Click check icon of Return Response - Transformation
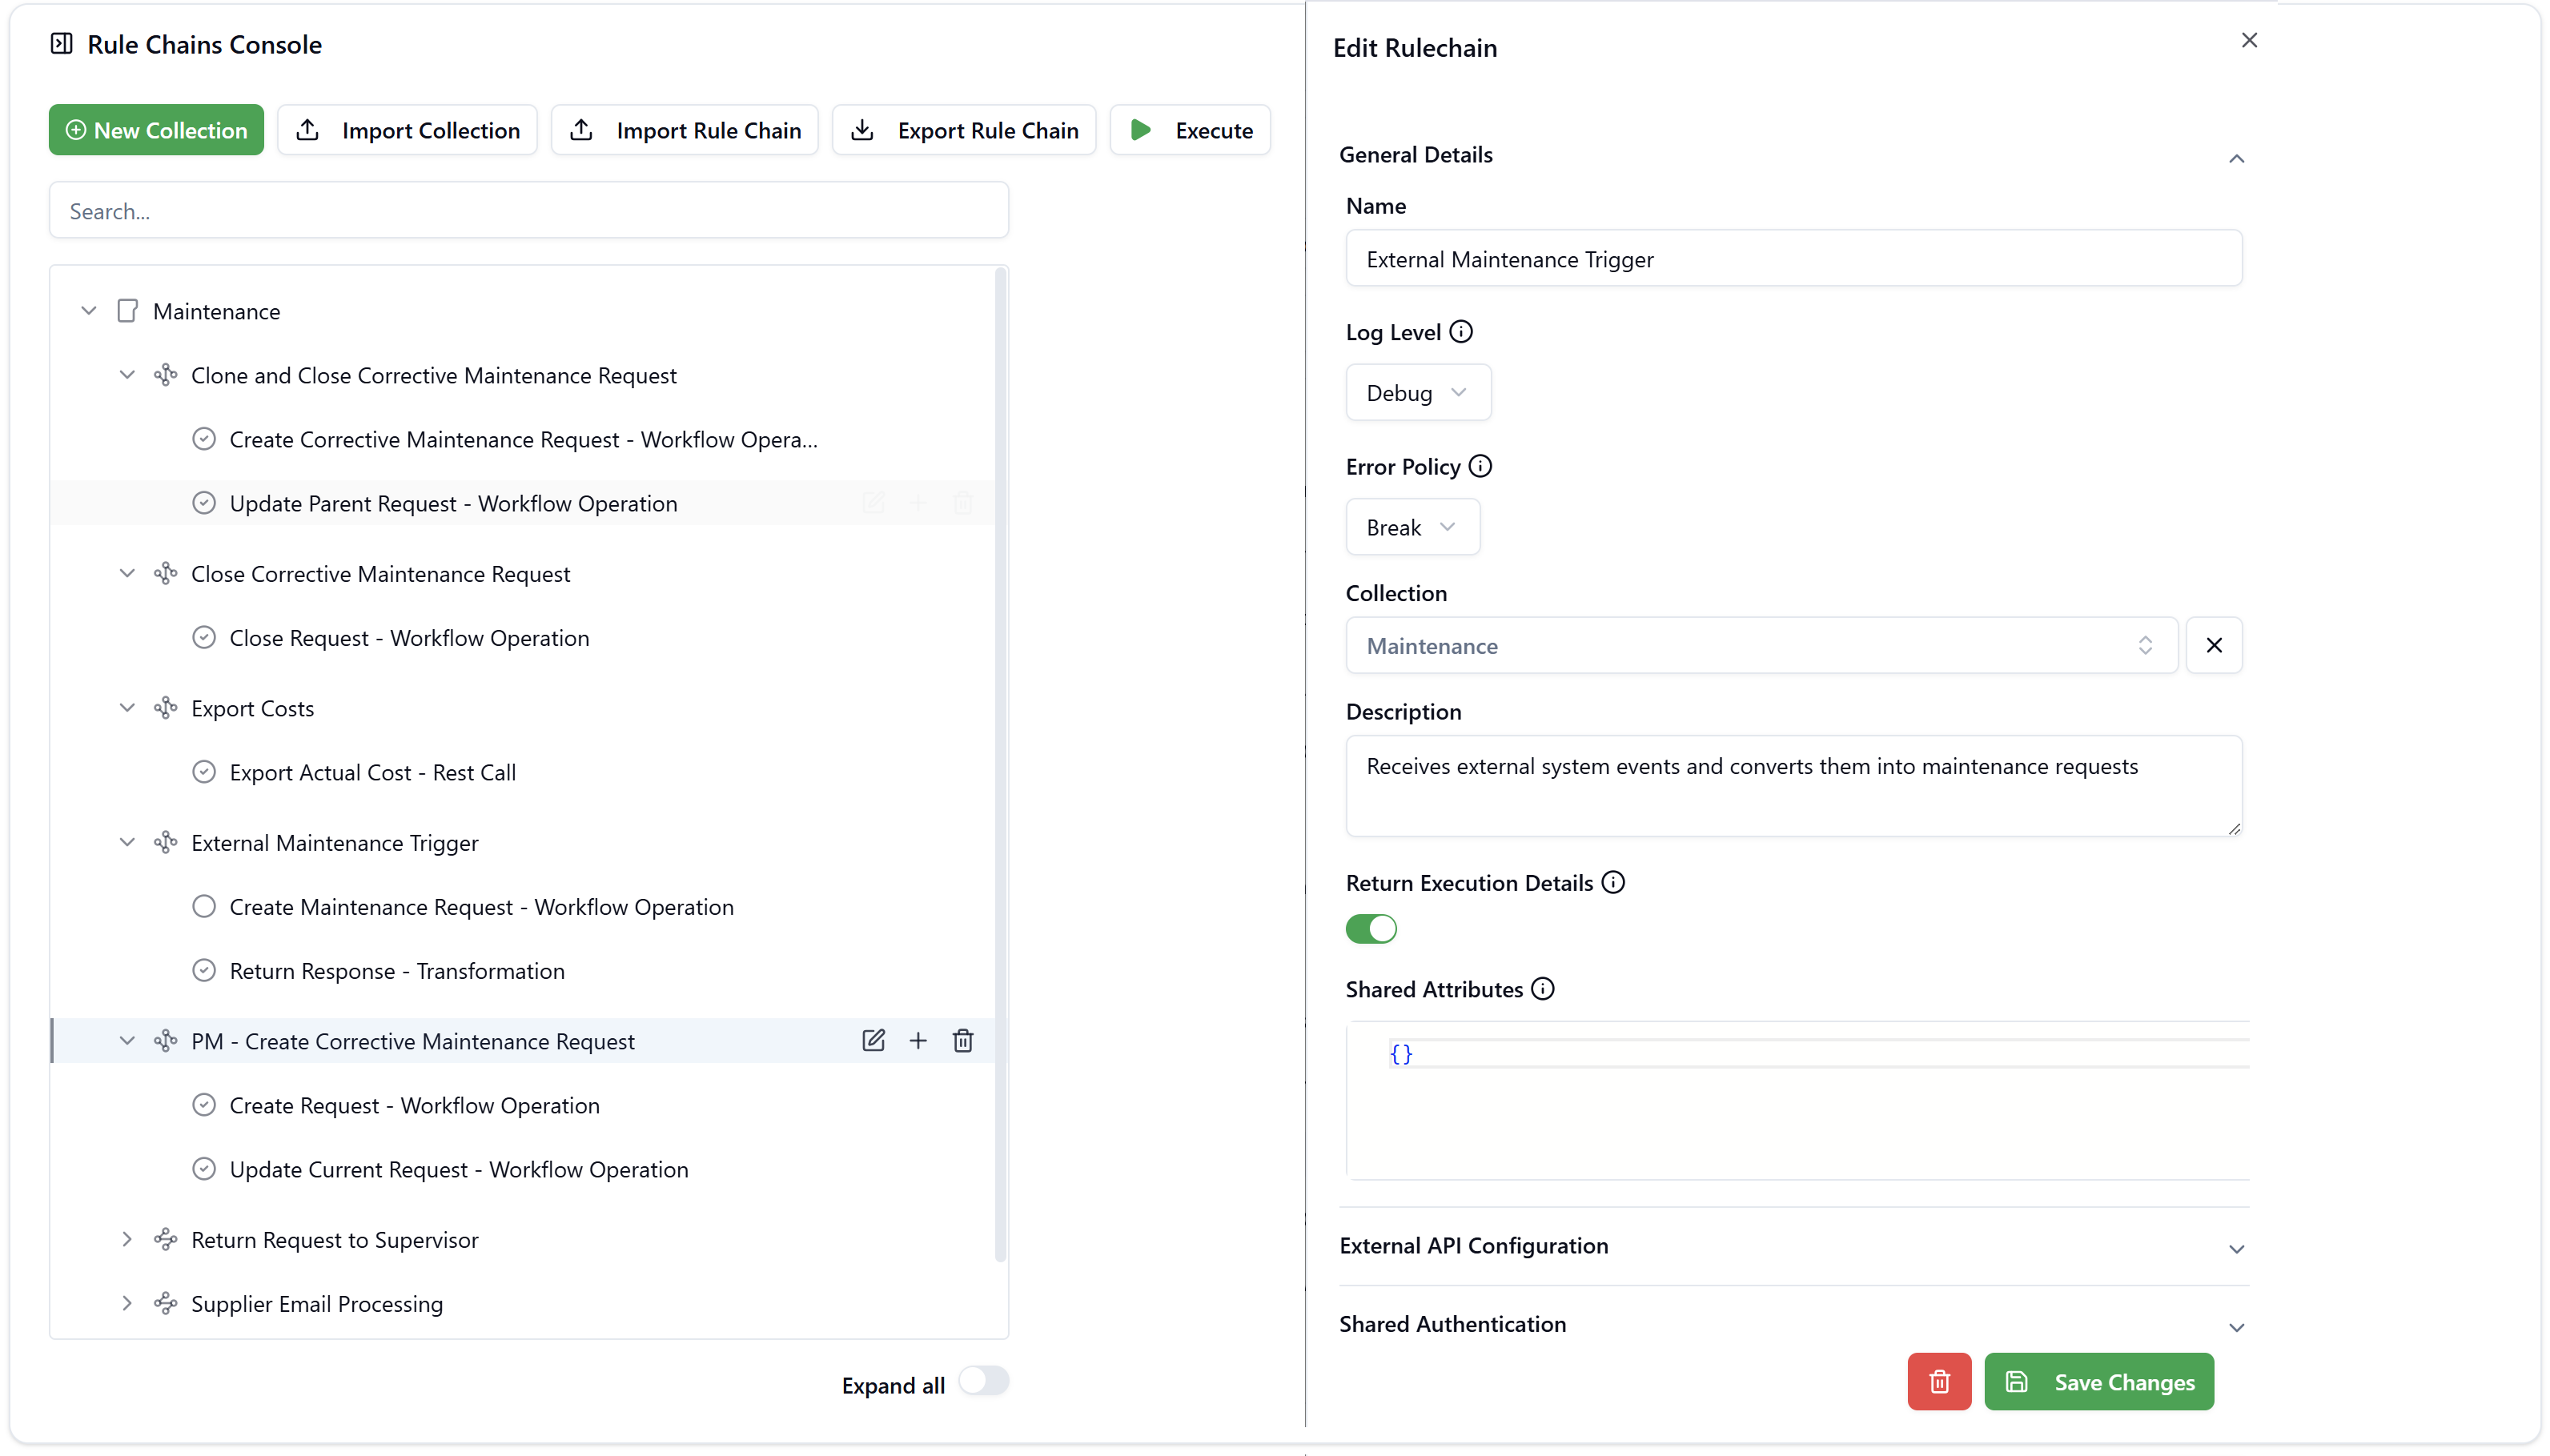This screenshot has height=1456, width=2550. coord(204,970)
